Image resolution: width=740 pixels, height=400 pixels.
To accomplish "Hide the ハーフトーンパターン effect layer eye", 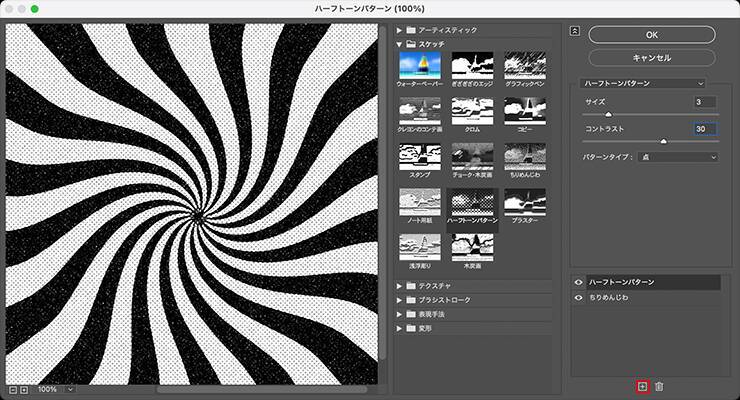I will 579,283.
